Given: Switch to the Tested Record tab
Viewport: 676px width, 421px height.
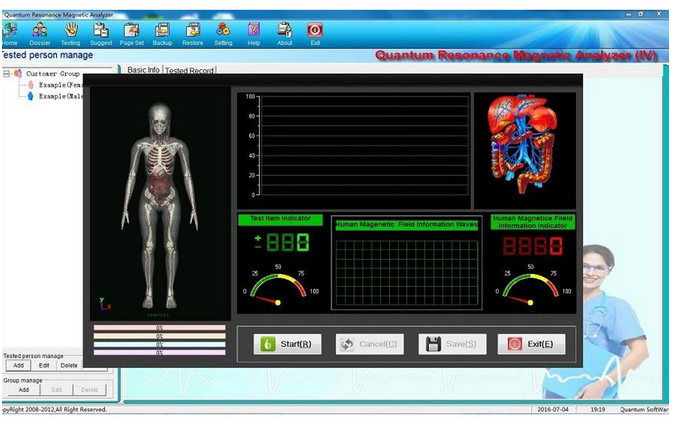Looking at the screenshot, I should (x=189, y=70).
